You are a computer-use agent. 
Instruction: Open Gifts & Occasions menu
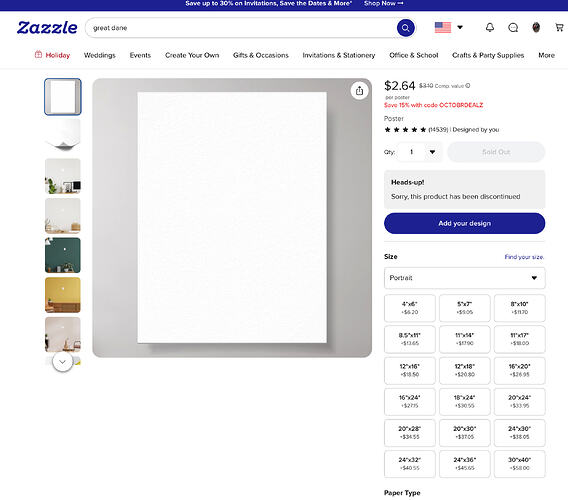(261, 55)
